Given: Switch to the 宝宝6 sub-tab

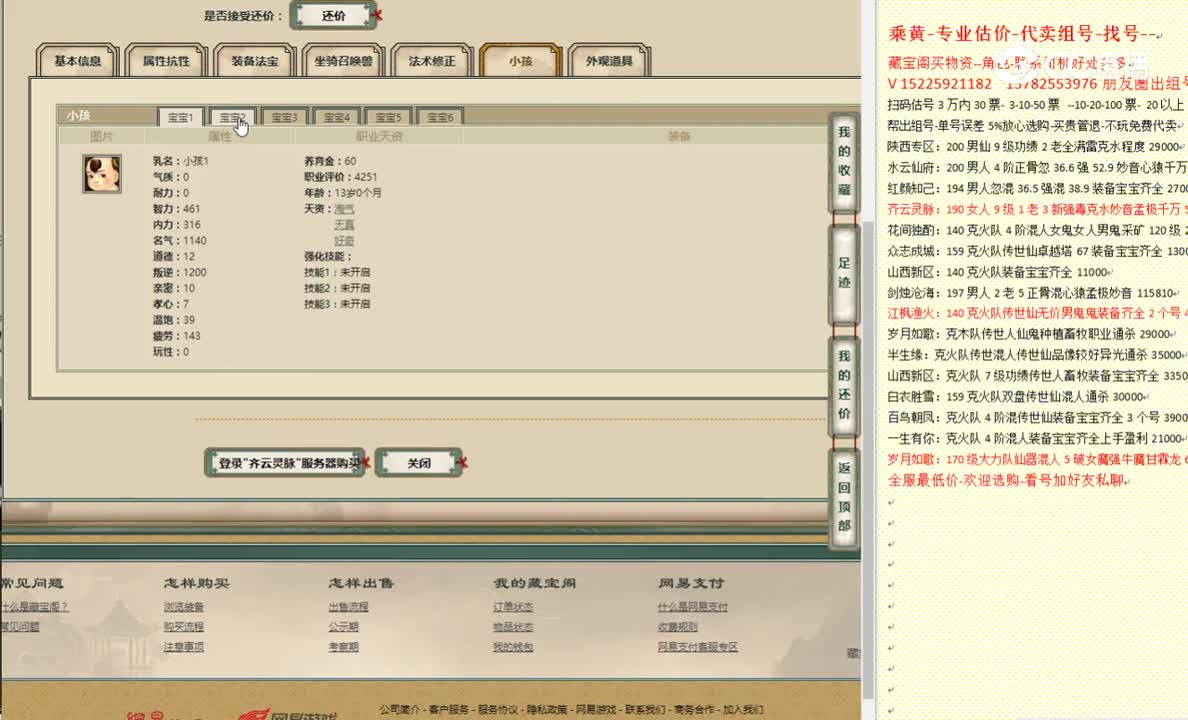Looking at the screenshot, I should [440, 117].
